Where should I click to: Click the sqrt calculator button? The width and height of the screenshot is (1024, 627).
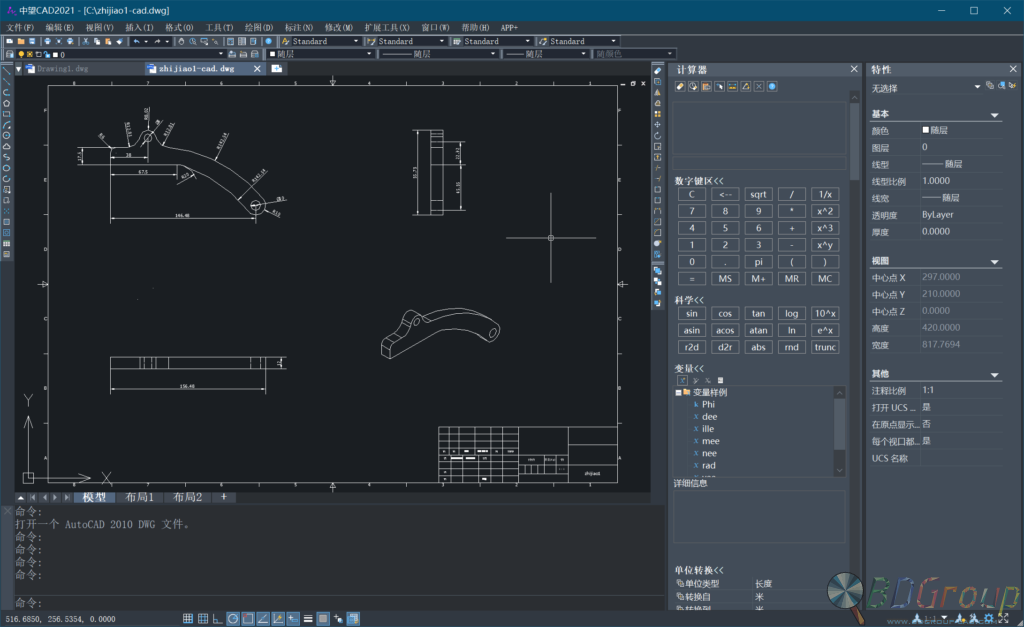click(x=758, y=194)
